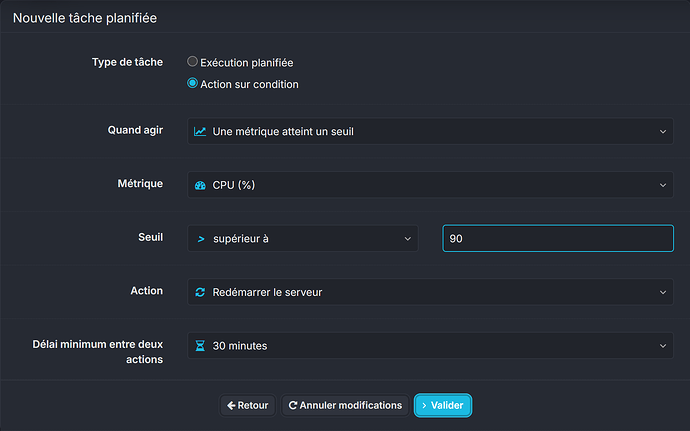Viewport: 690px width, 431px height.
Task: Click the hourglass icon beside 30 minutes
Action: coord(200,346)
